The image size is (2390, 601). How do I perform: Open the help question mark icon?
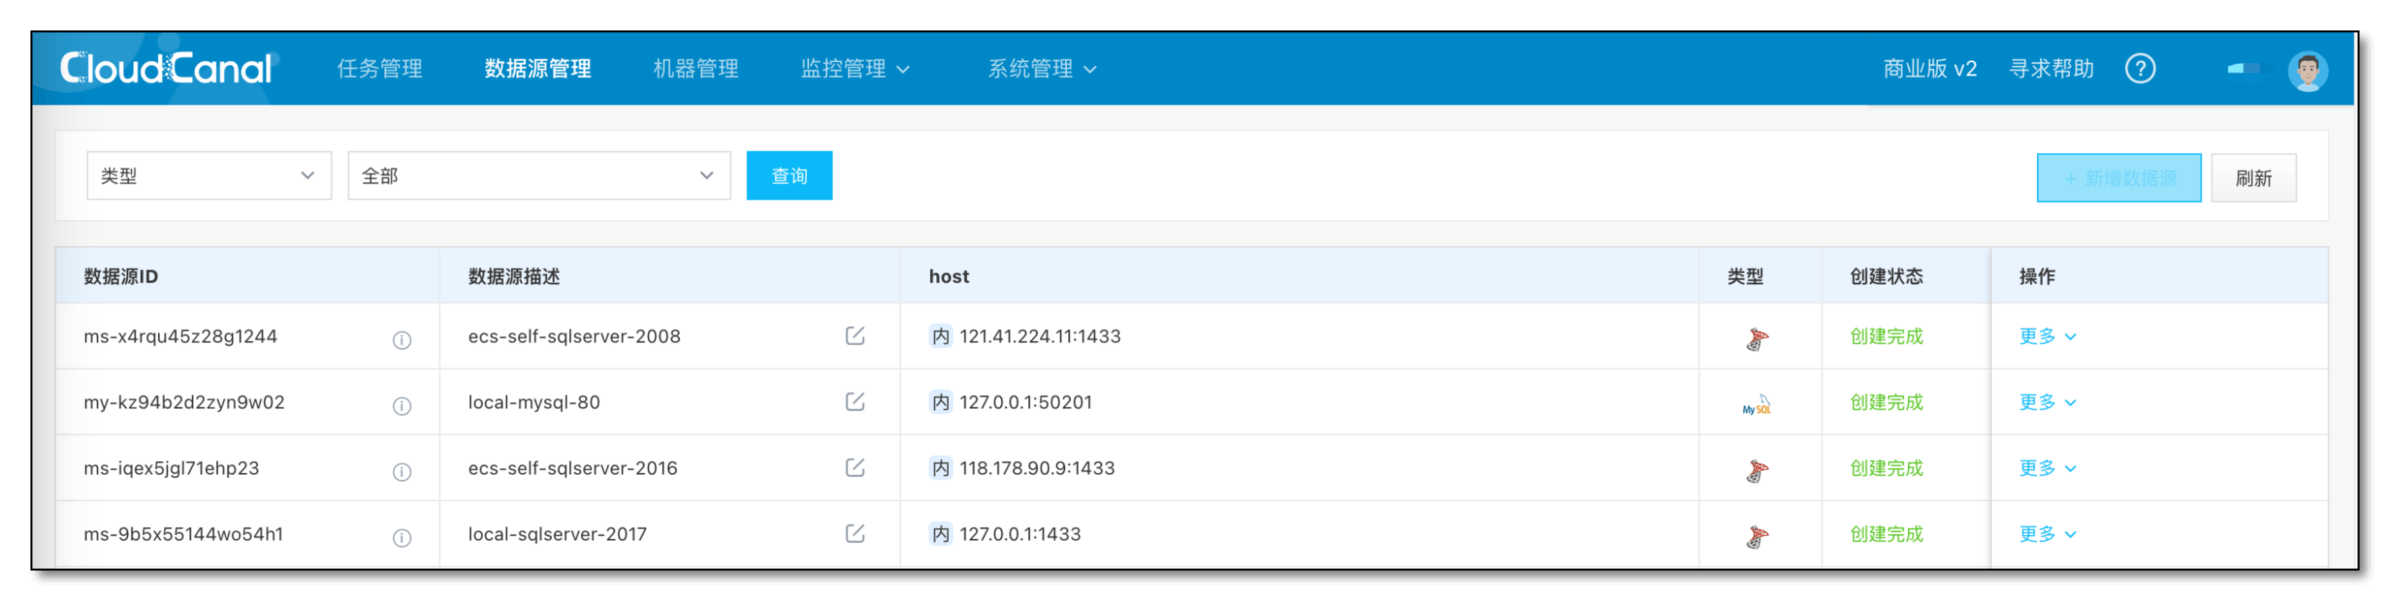(2140, 69)
